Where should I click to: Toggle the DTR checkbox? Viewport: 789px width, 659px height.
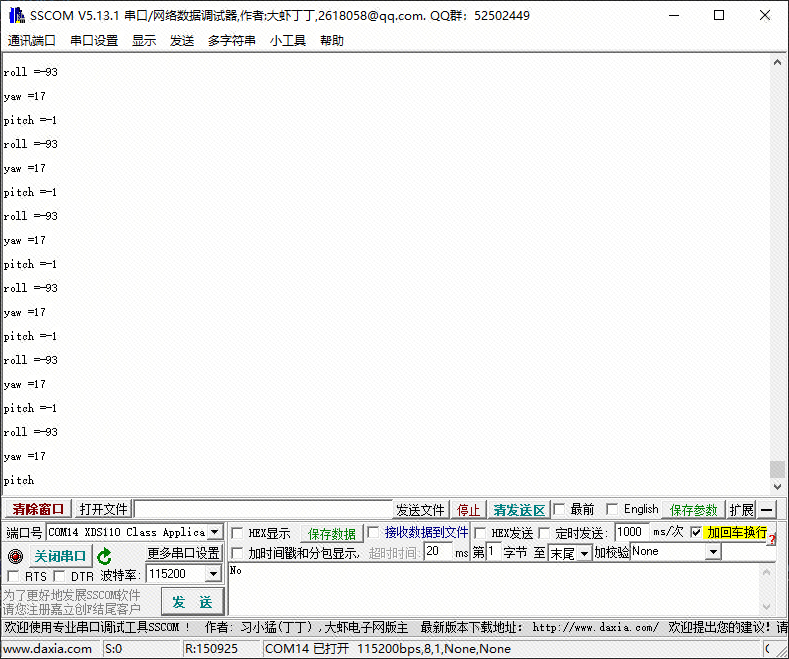(x=59, y=575)
